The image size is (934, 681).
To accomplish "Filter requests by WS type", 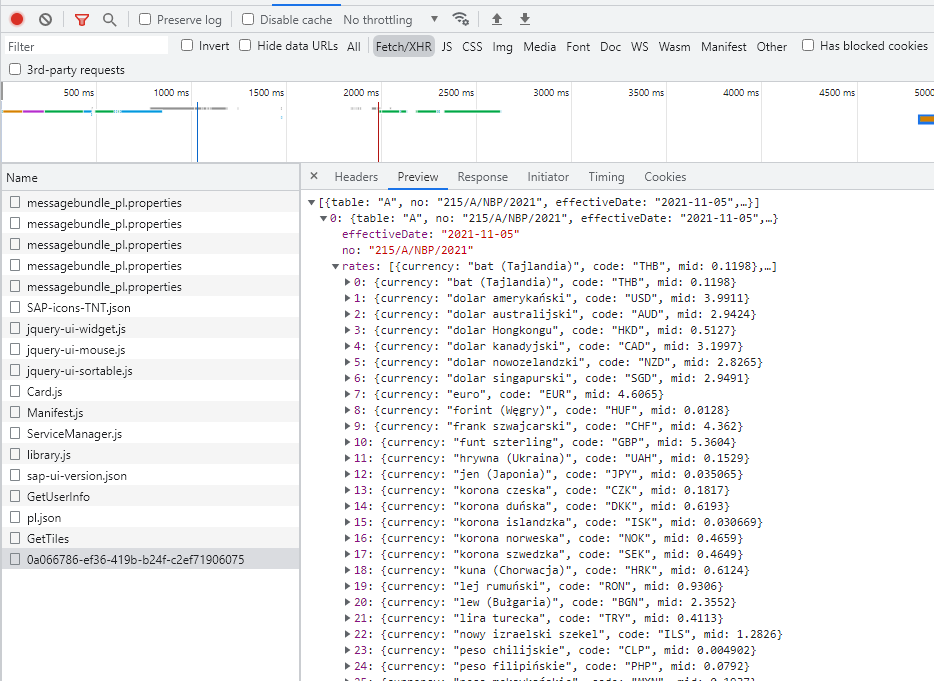I will pos(640,46).
